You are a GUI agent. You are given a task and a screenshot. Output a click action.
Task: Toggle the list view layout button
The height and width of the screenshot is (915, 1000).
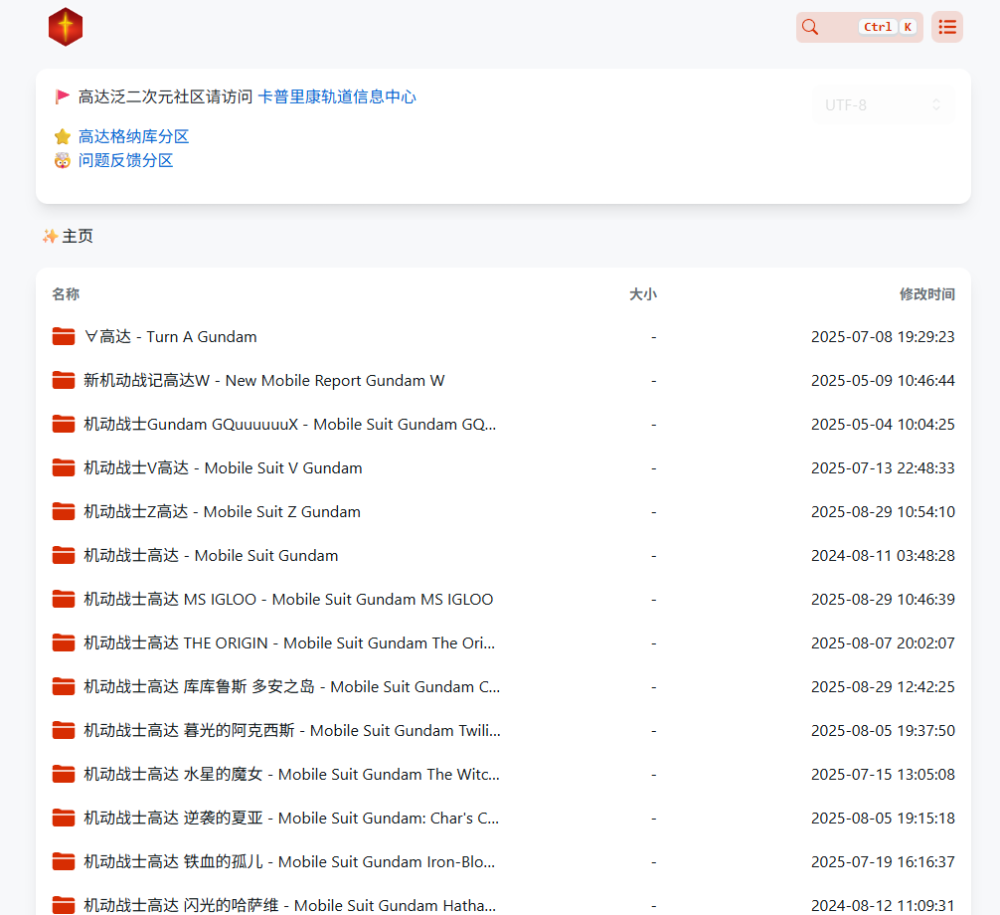946,27
